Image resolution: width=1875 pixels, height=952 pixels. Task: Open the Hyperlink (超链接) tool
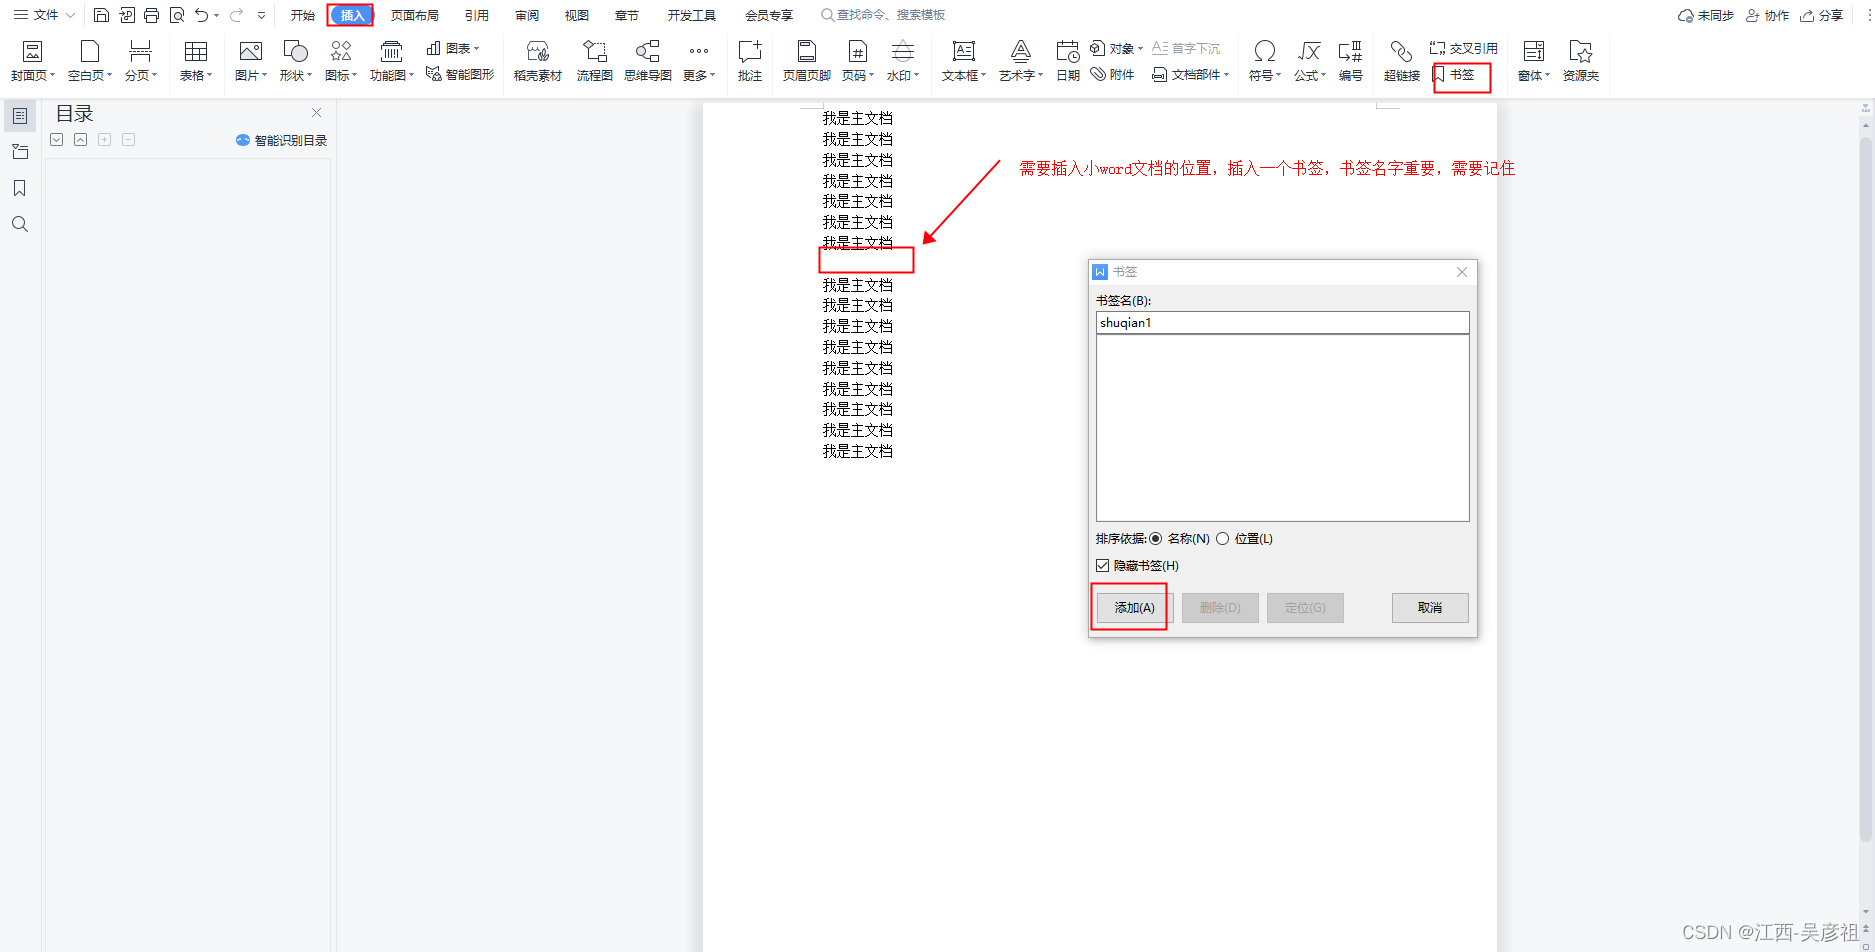point(1401,61)
